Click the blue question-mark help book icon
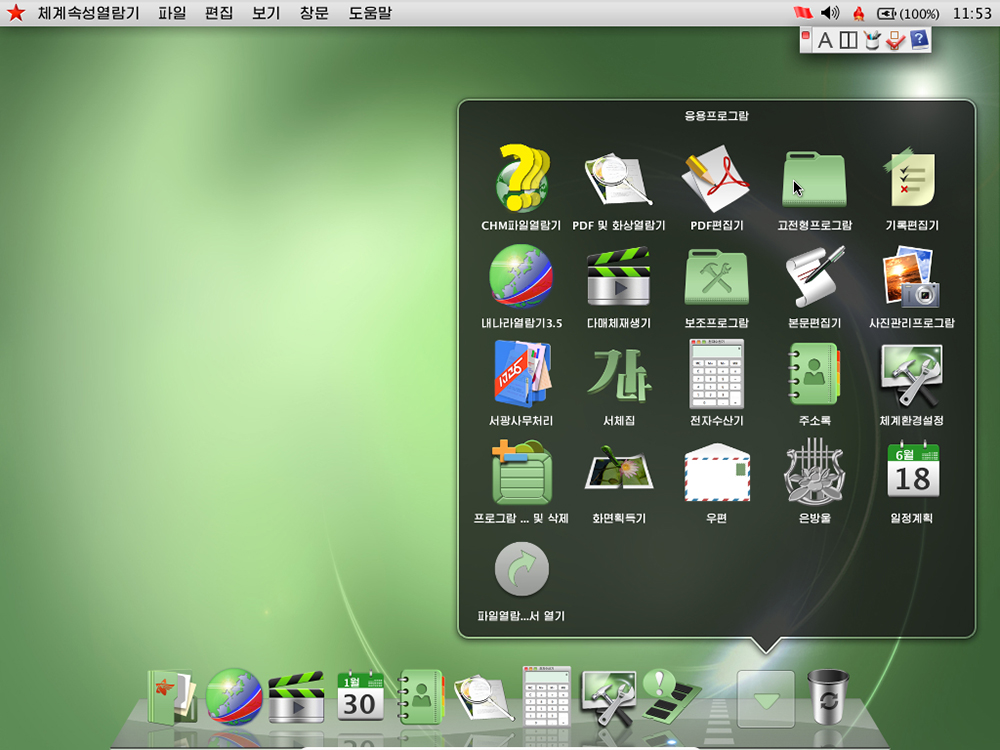The height and width of the screenshot is (750, 1000). point(919,40)
